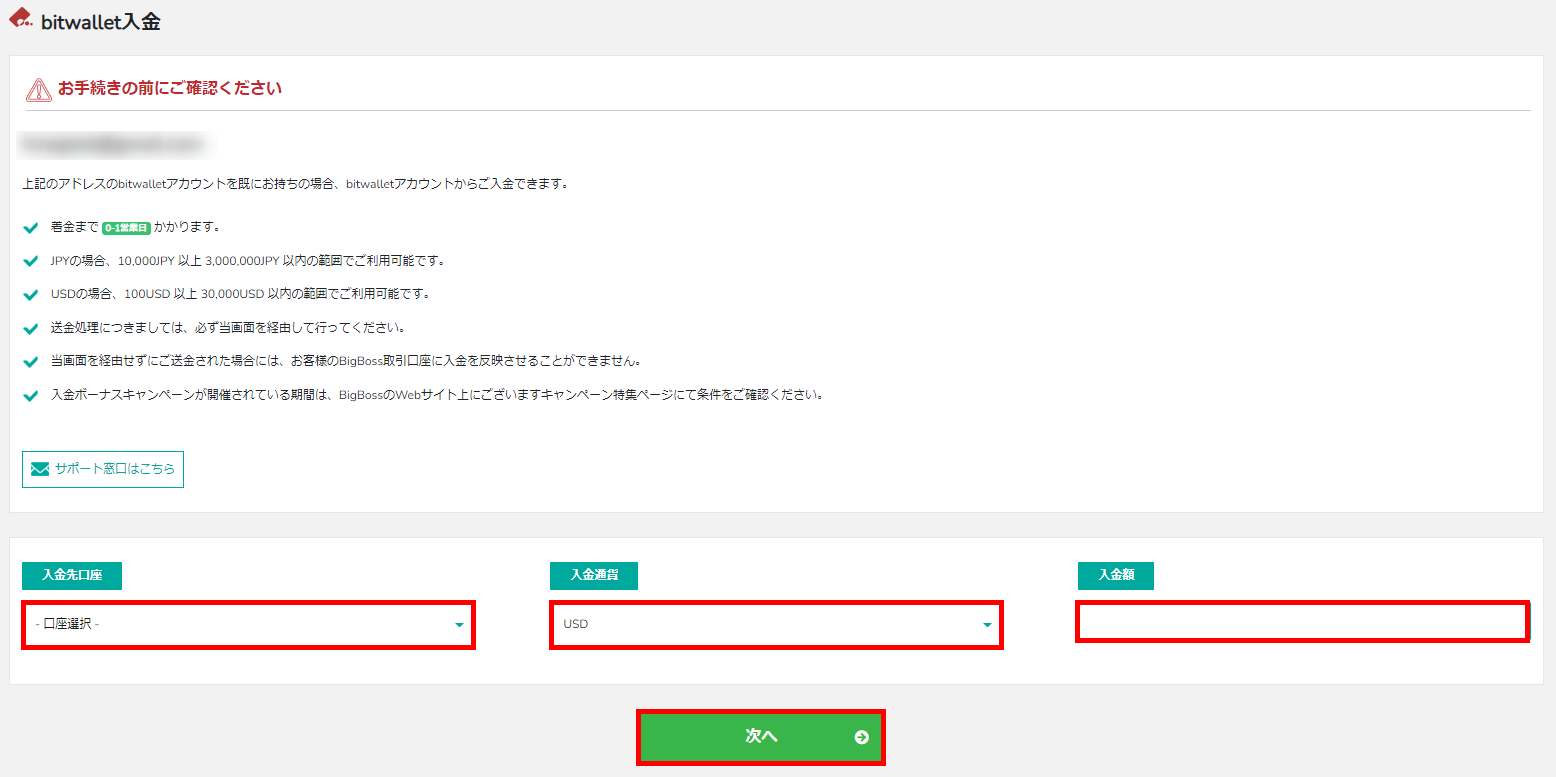This screenshot has height=777, width=1556.
Task: Click checkmark beside 当画面を経由せず line
Action: pyautogui.click(x=30, y=361)
